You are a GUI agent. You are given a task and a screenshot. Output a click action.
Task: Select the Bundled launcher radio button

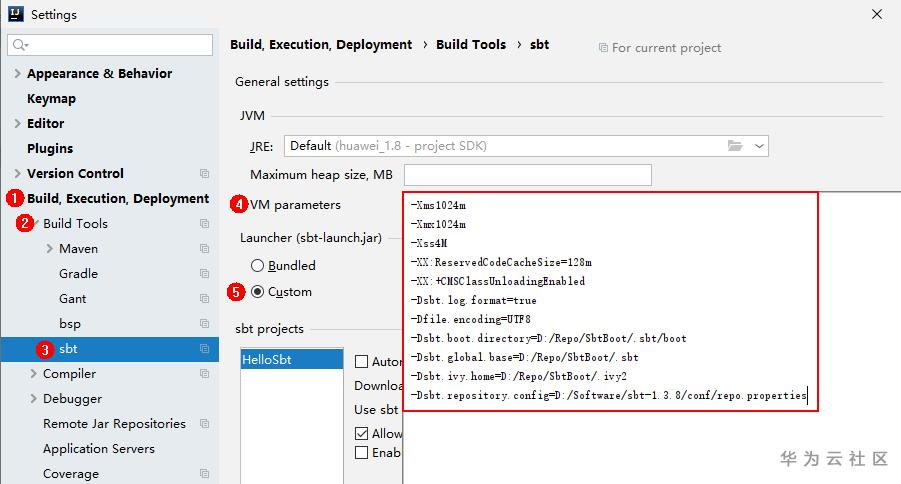click(258, 266)
